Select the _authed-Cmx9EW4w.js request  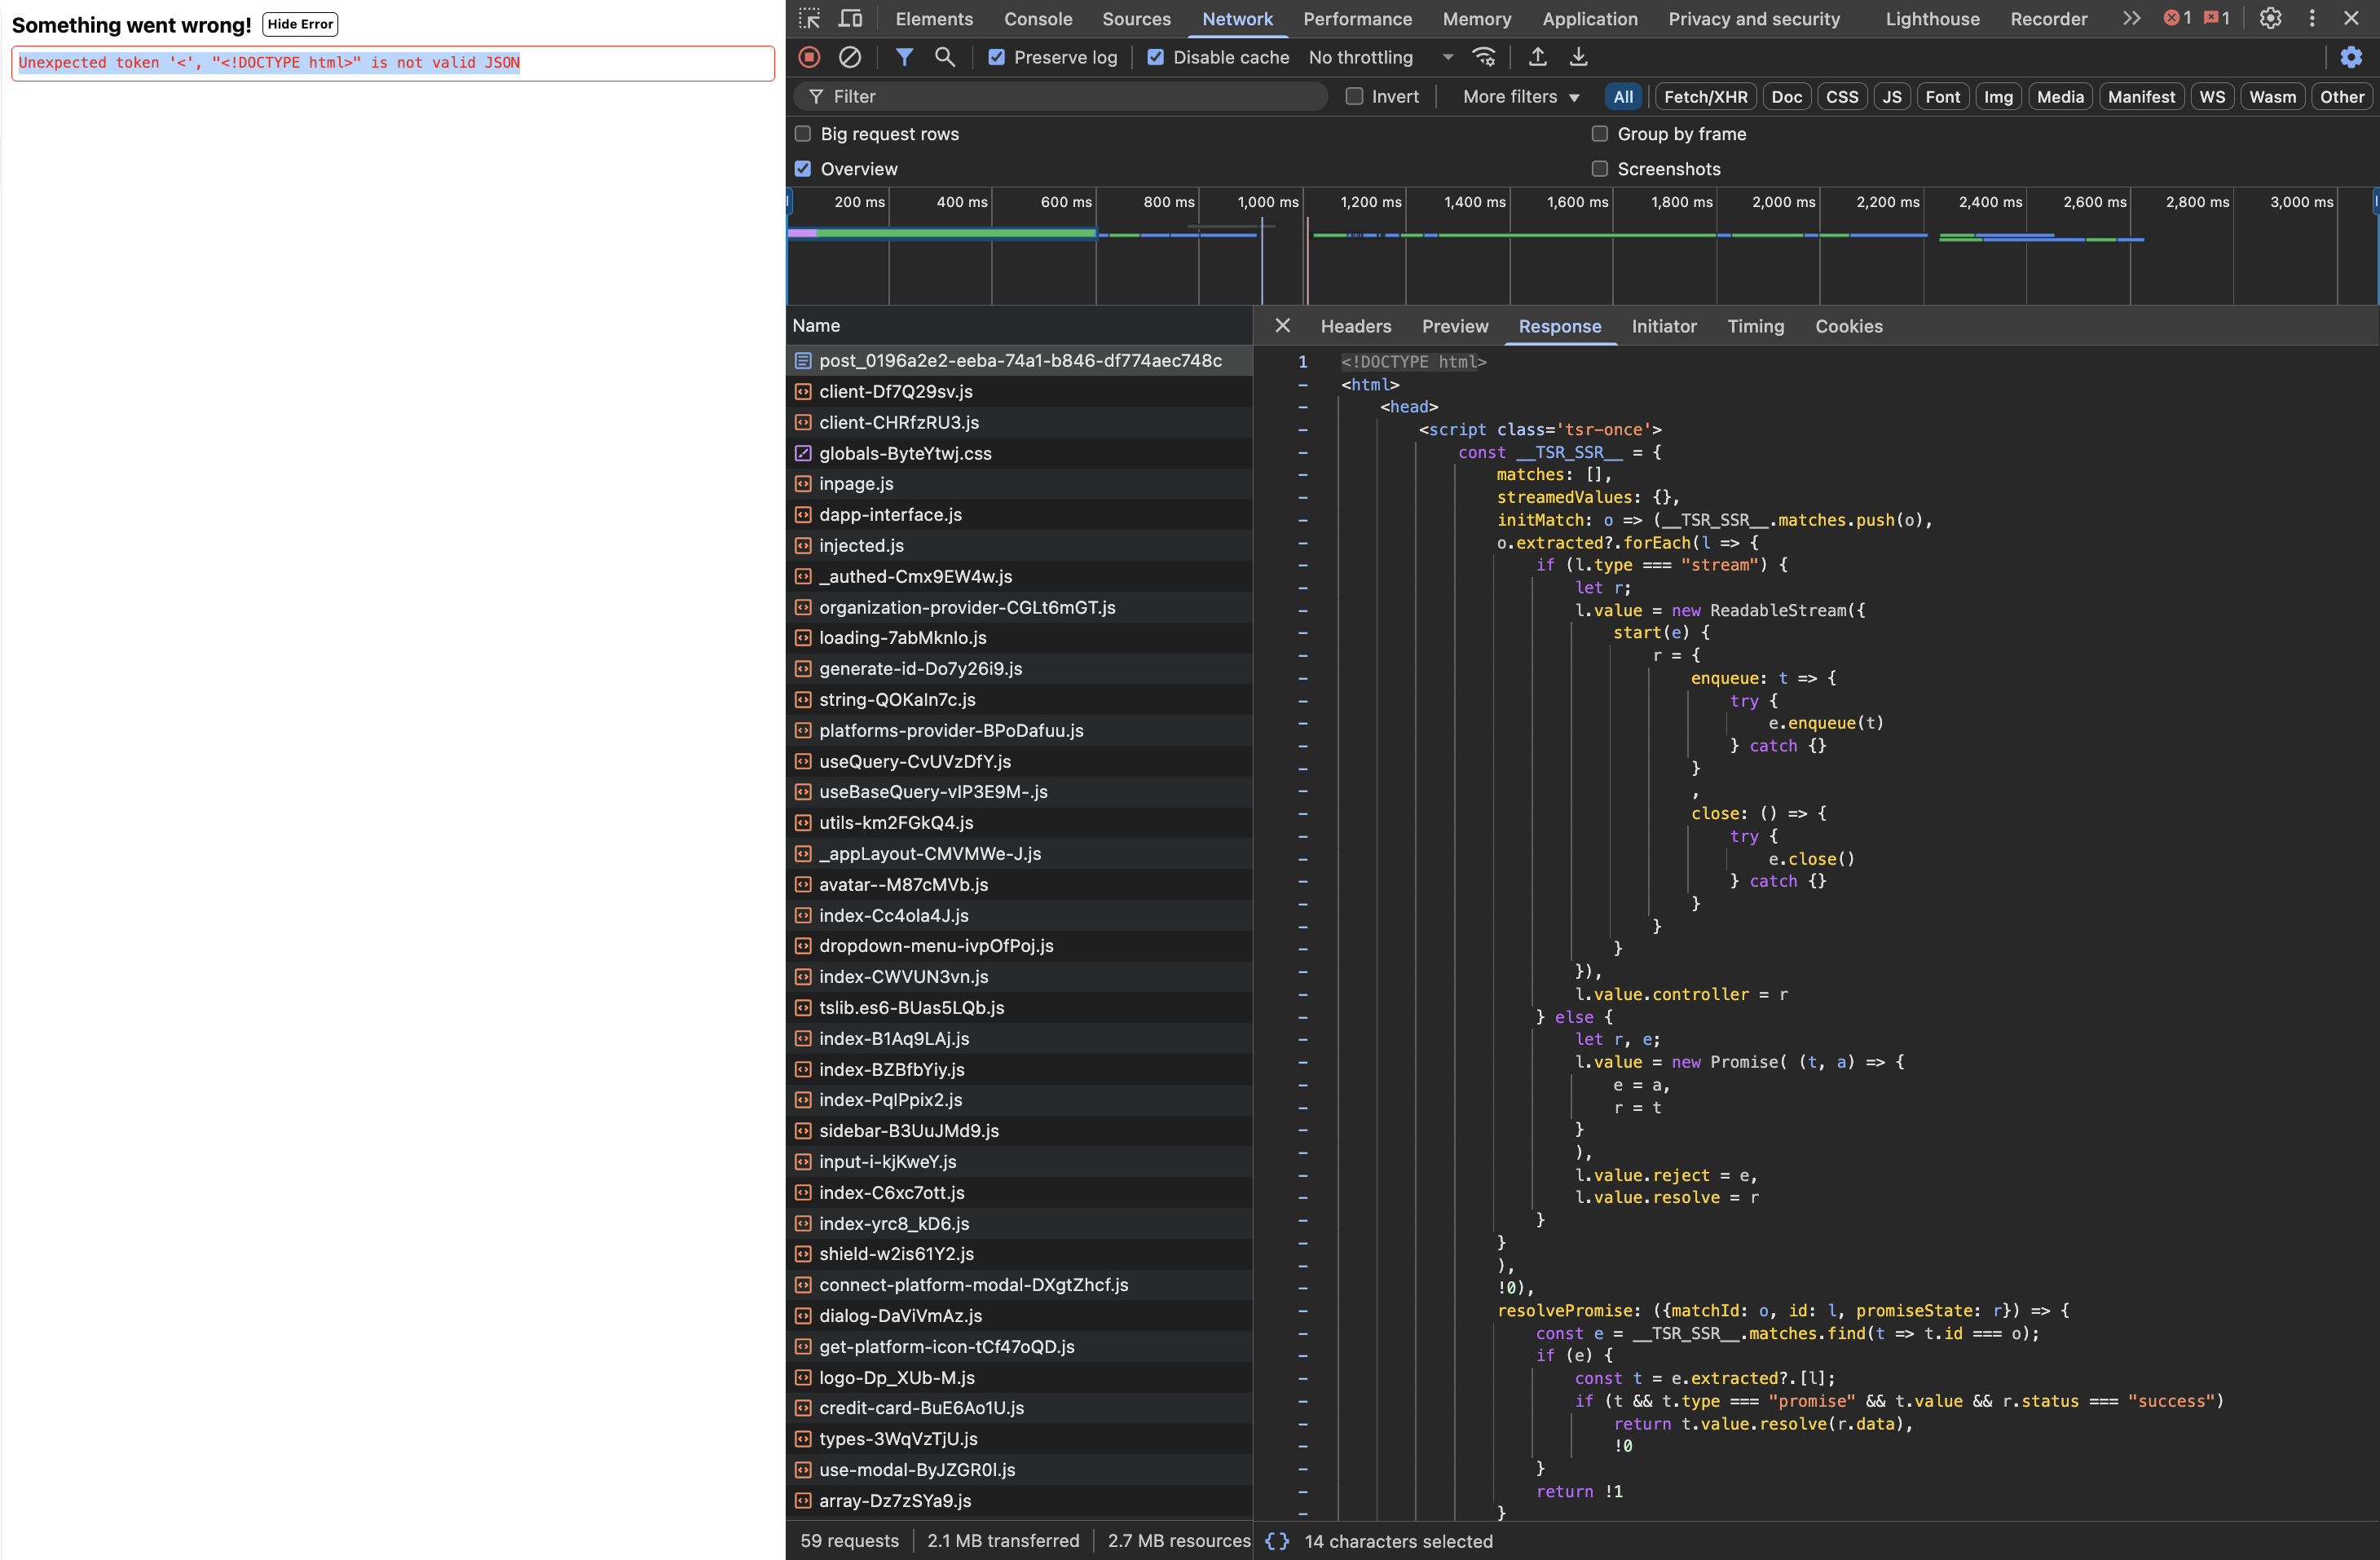(1019, 577)
